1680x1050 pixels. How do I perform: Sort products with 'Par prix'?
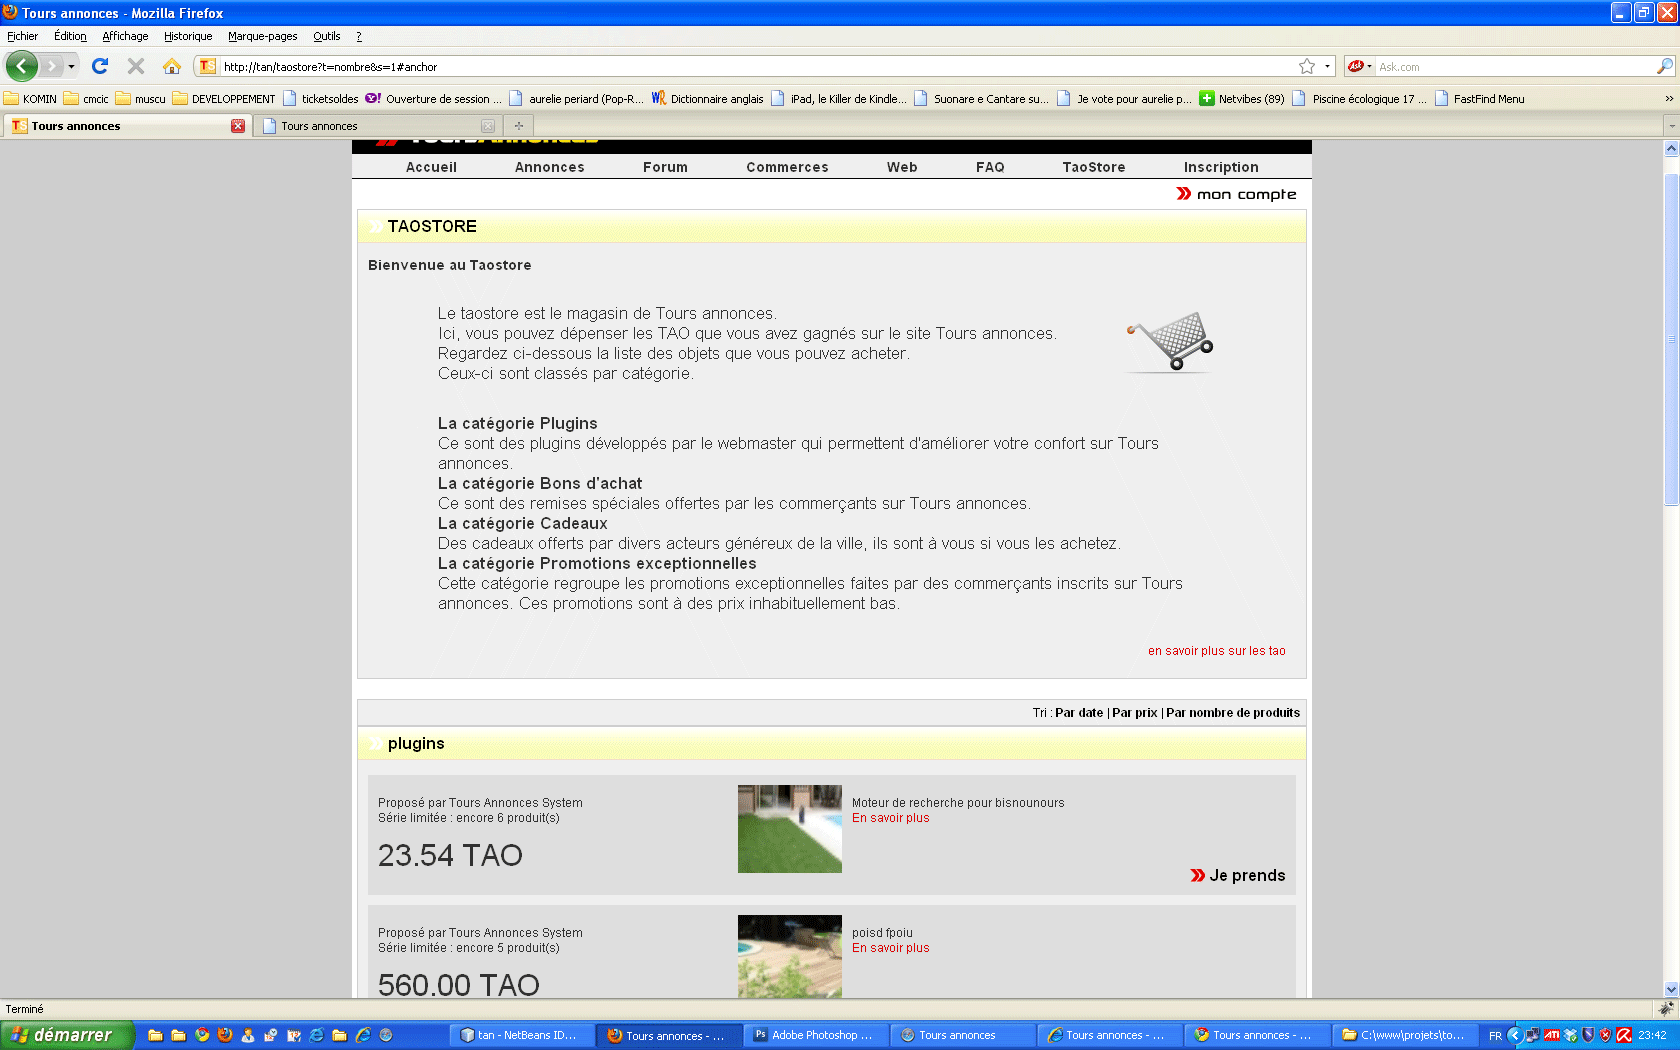[1134, 713]
